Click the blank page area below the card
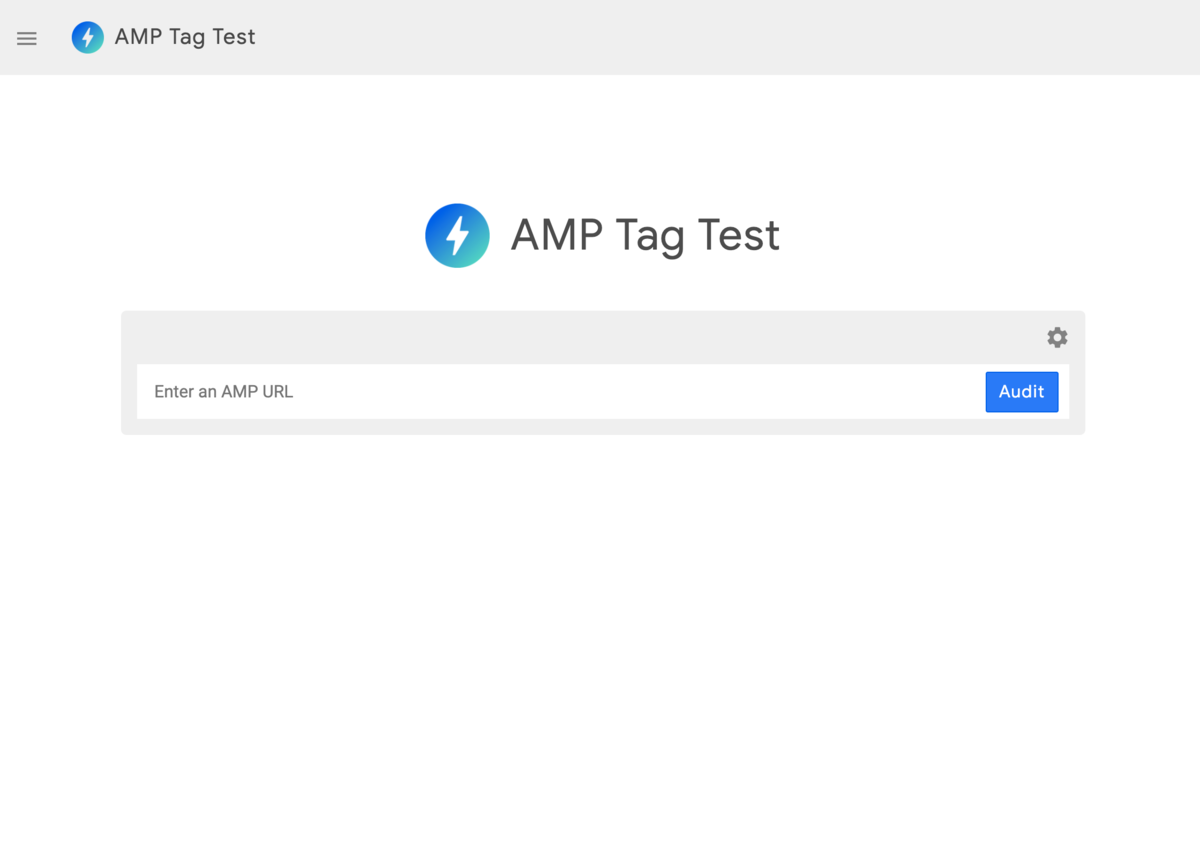The height and width of the screenshot is (842, 1200). point(600,620)
